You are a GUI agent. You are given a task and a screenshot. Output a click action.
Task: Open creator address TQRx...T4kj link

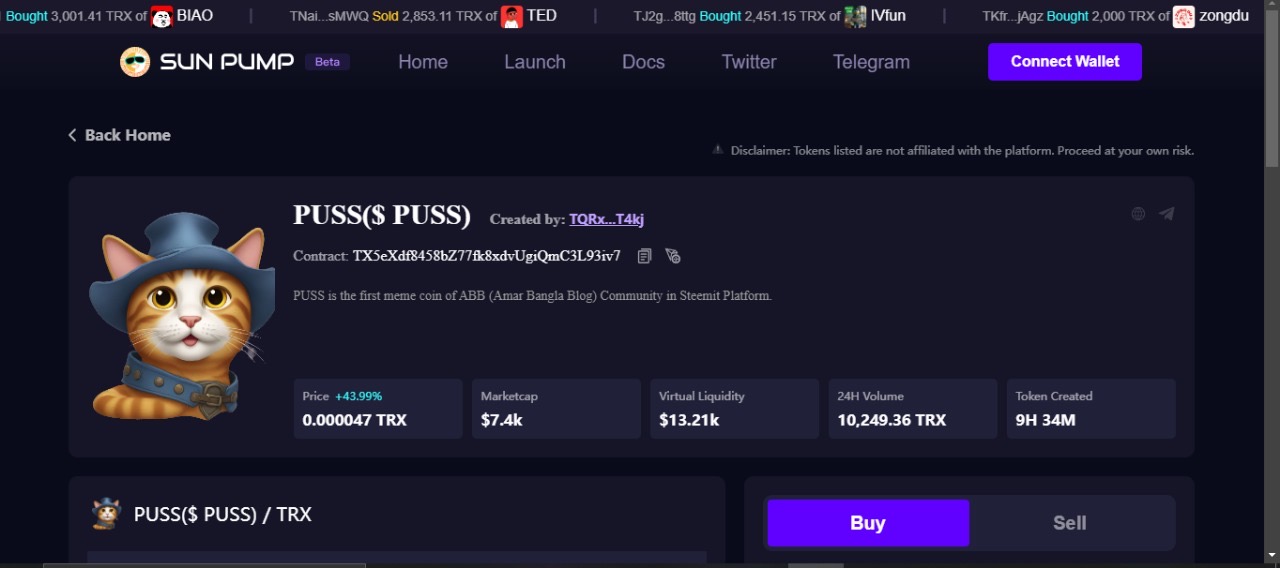(x=607, y=219)
